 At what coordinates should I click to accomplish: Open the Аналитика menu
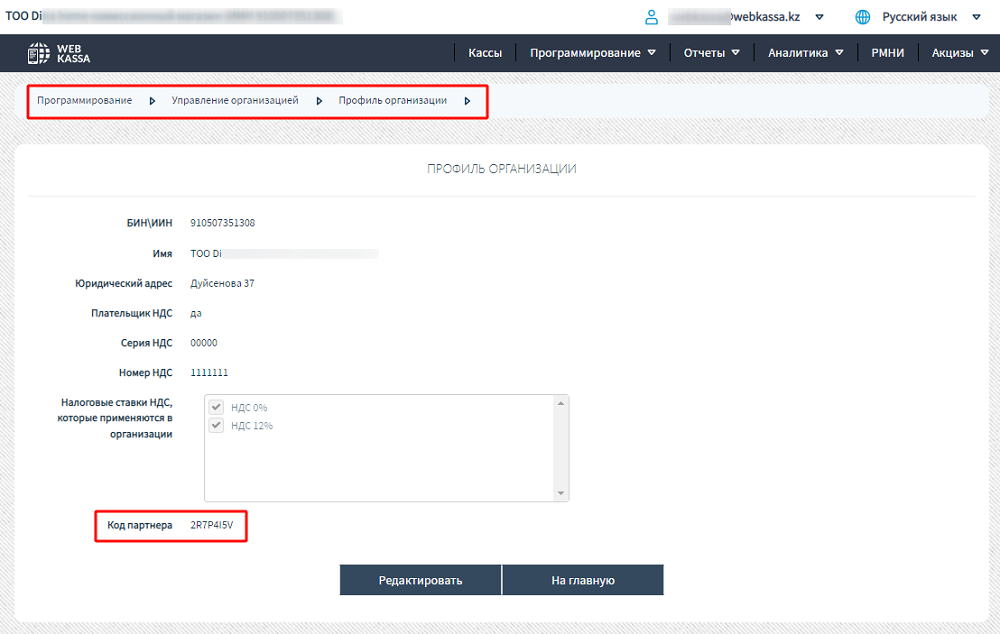(797, 53)
